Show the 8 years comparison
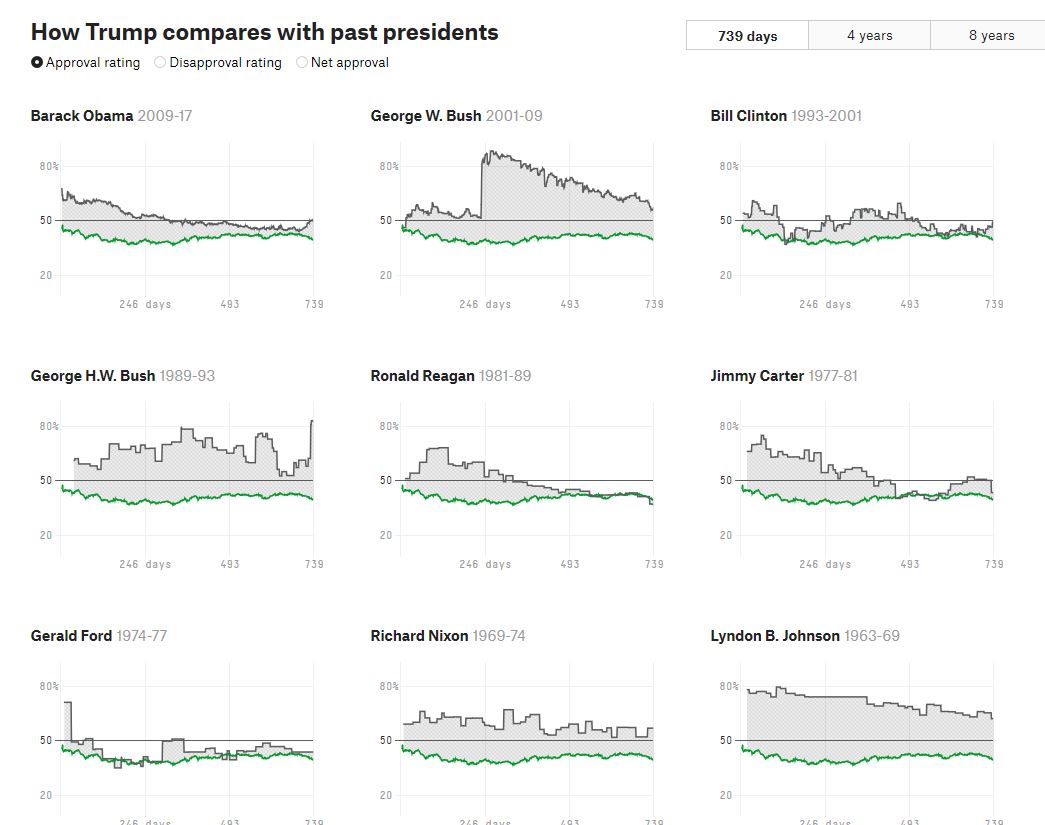The image size is (1045, 825). coord(991,36)
